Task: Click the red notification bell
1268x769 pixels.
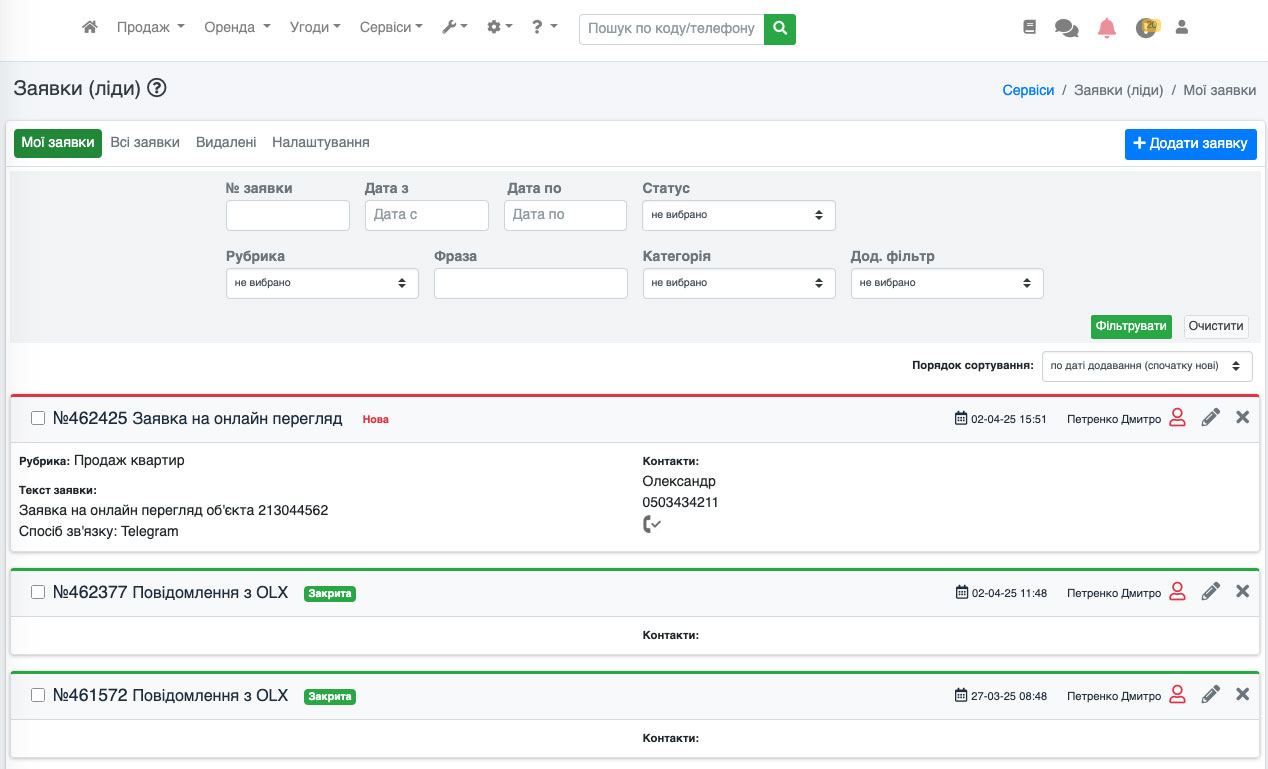Action: pos(1106,28)
